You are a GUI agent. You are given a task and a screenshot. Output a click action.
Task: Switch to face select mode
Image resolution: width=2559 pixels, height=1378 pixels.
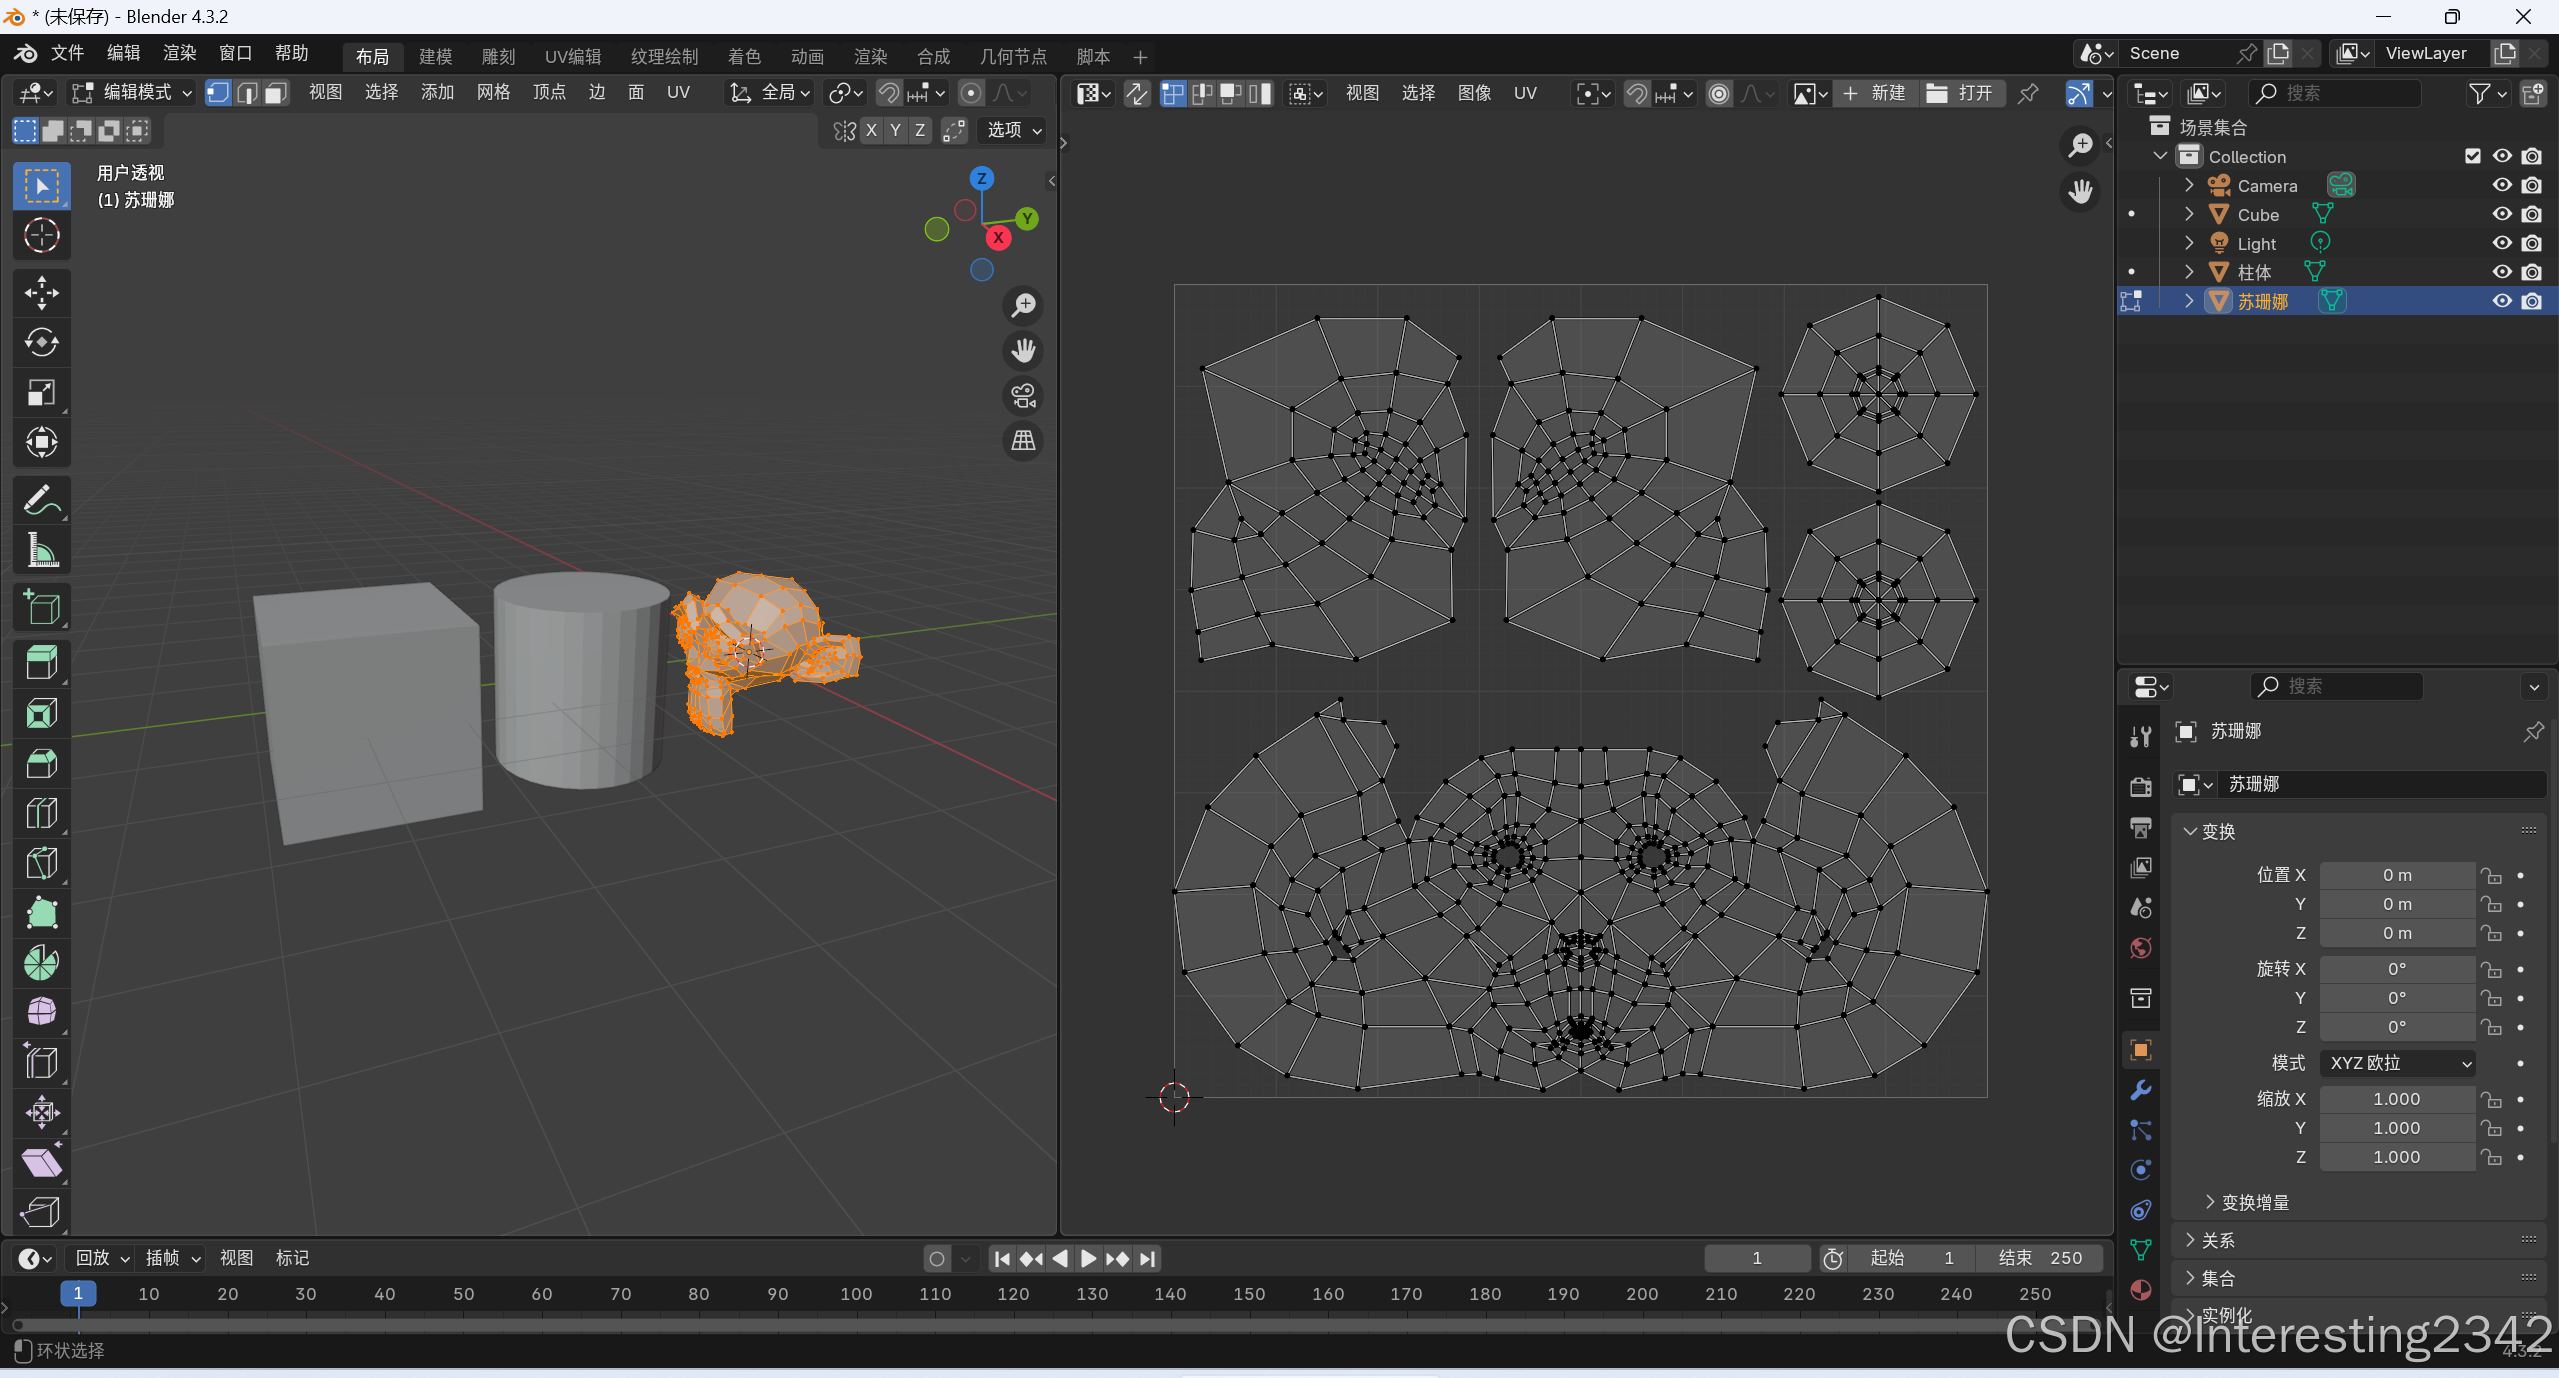276,93
